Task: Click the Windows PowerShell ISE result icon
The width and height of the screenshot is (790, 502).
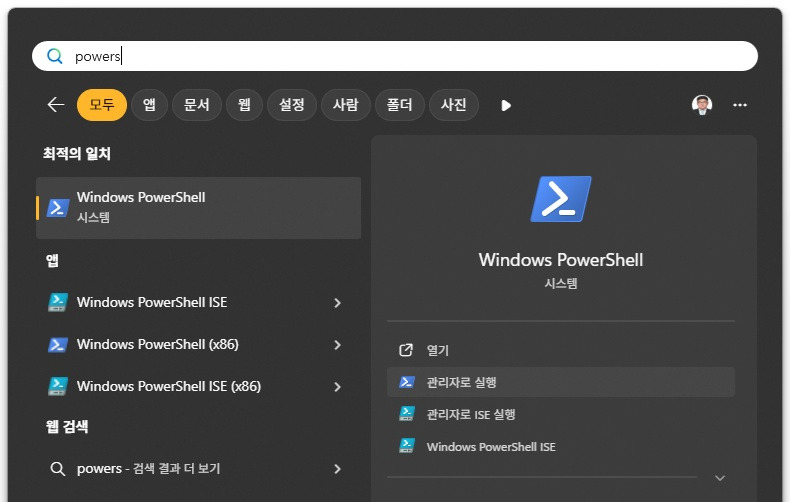Action: [57, 302]
